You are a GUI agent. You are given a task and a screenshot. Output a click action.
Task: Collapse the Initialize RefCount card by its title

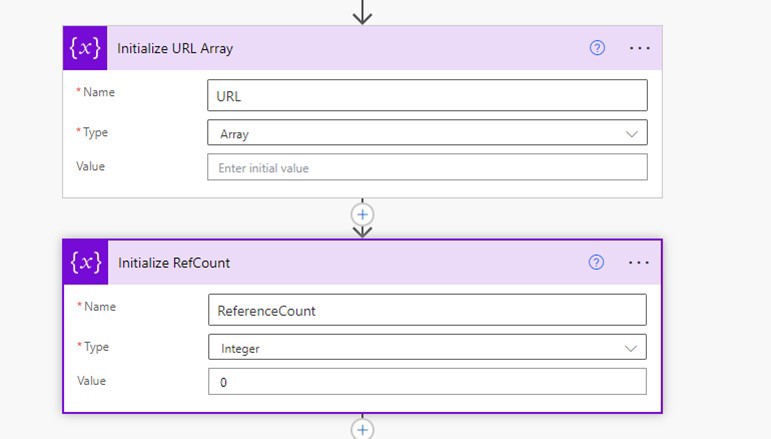174,263
